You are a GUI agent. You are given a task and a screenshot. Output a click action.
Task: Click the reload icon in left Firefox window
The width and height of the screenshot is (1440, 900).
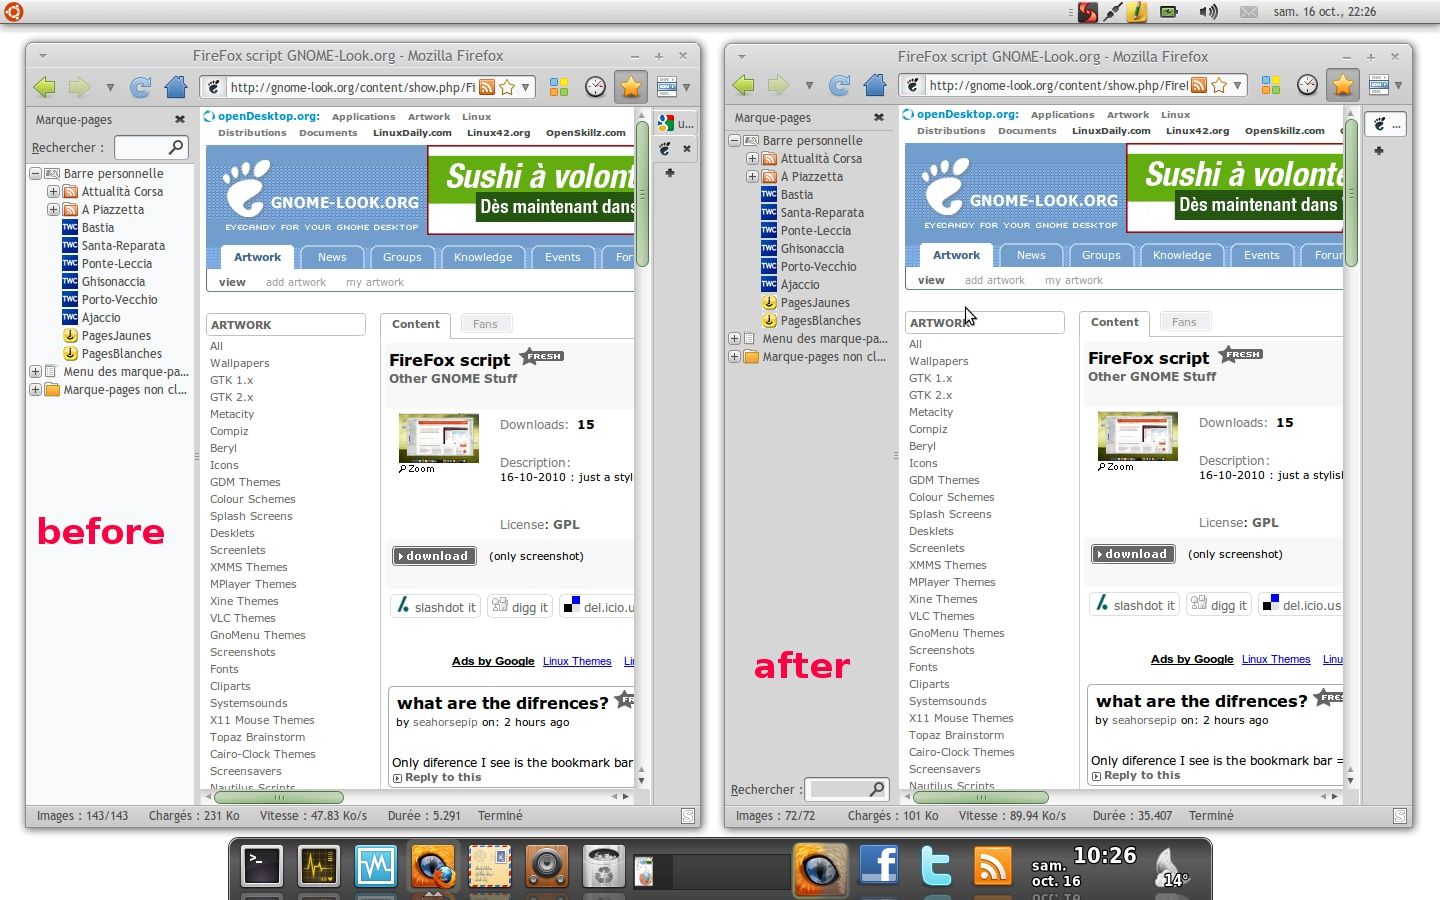tap(141, 87)
